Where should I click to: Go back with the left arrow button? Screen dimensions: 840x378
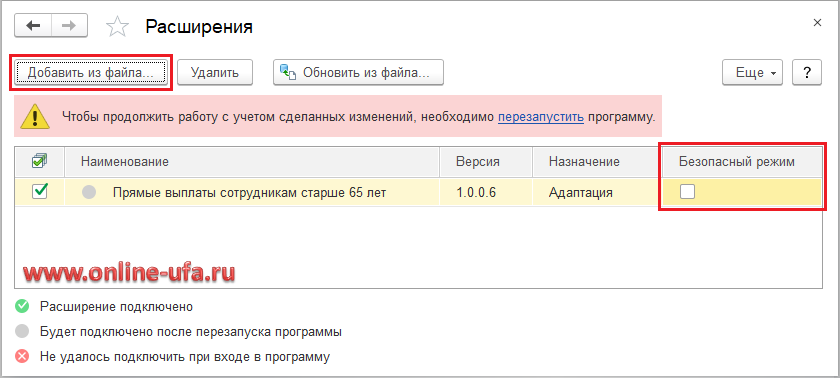tap(33, 26)
